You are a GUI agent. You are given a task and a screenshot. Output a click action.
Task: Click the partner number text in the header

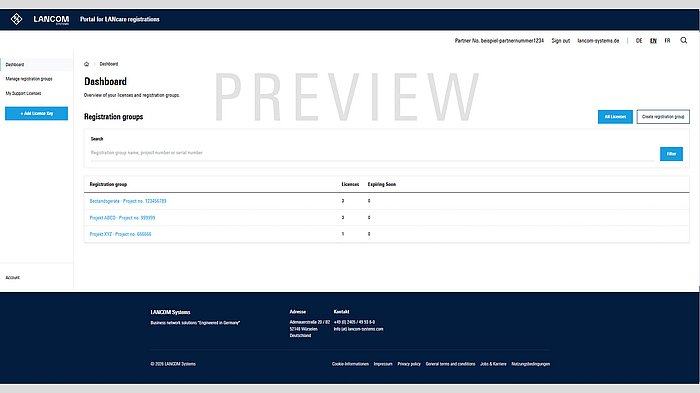tap(499, 41)
